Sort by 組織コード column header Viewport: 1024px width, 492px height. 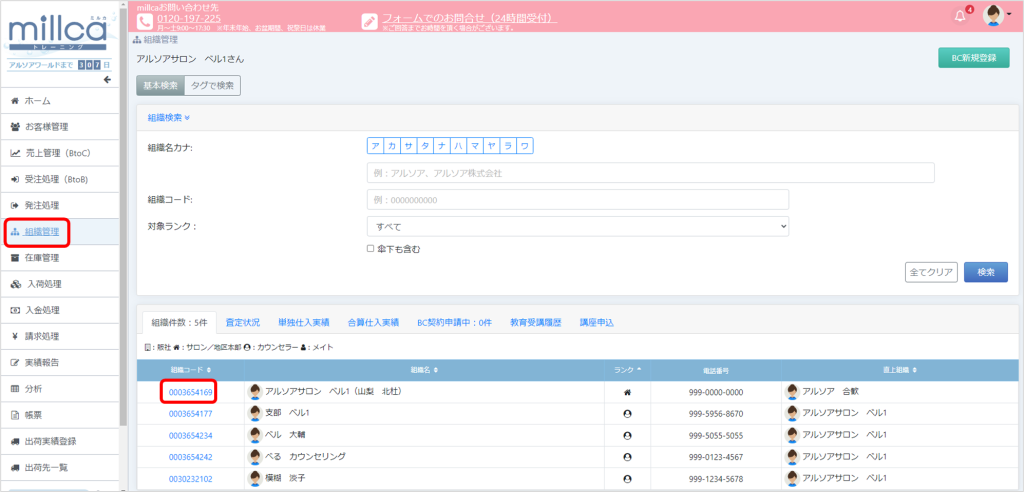pos(189,369)
